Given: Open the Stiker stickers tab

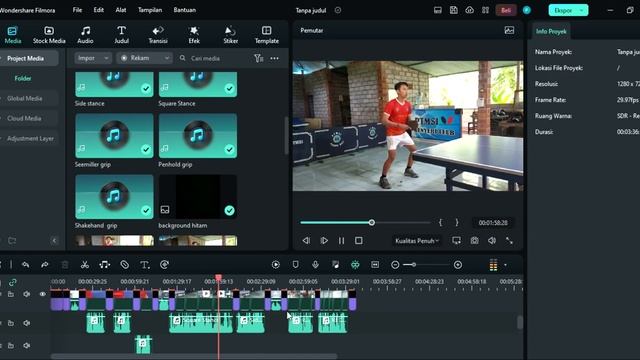Looking at the screenshot, I should pyautogui.click(x=231, y=35).
